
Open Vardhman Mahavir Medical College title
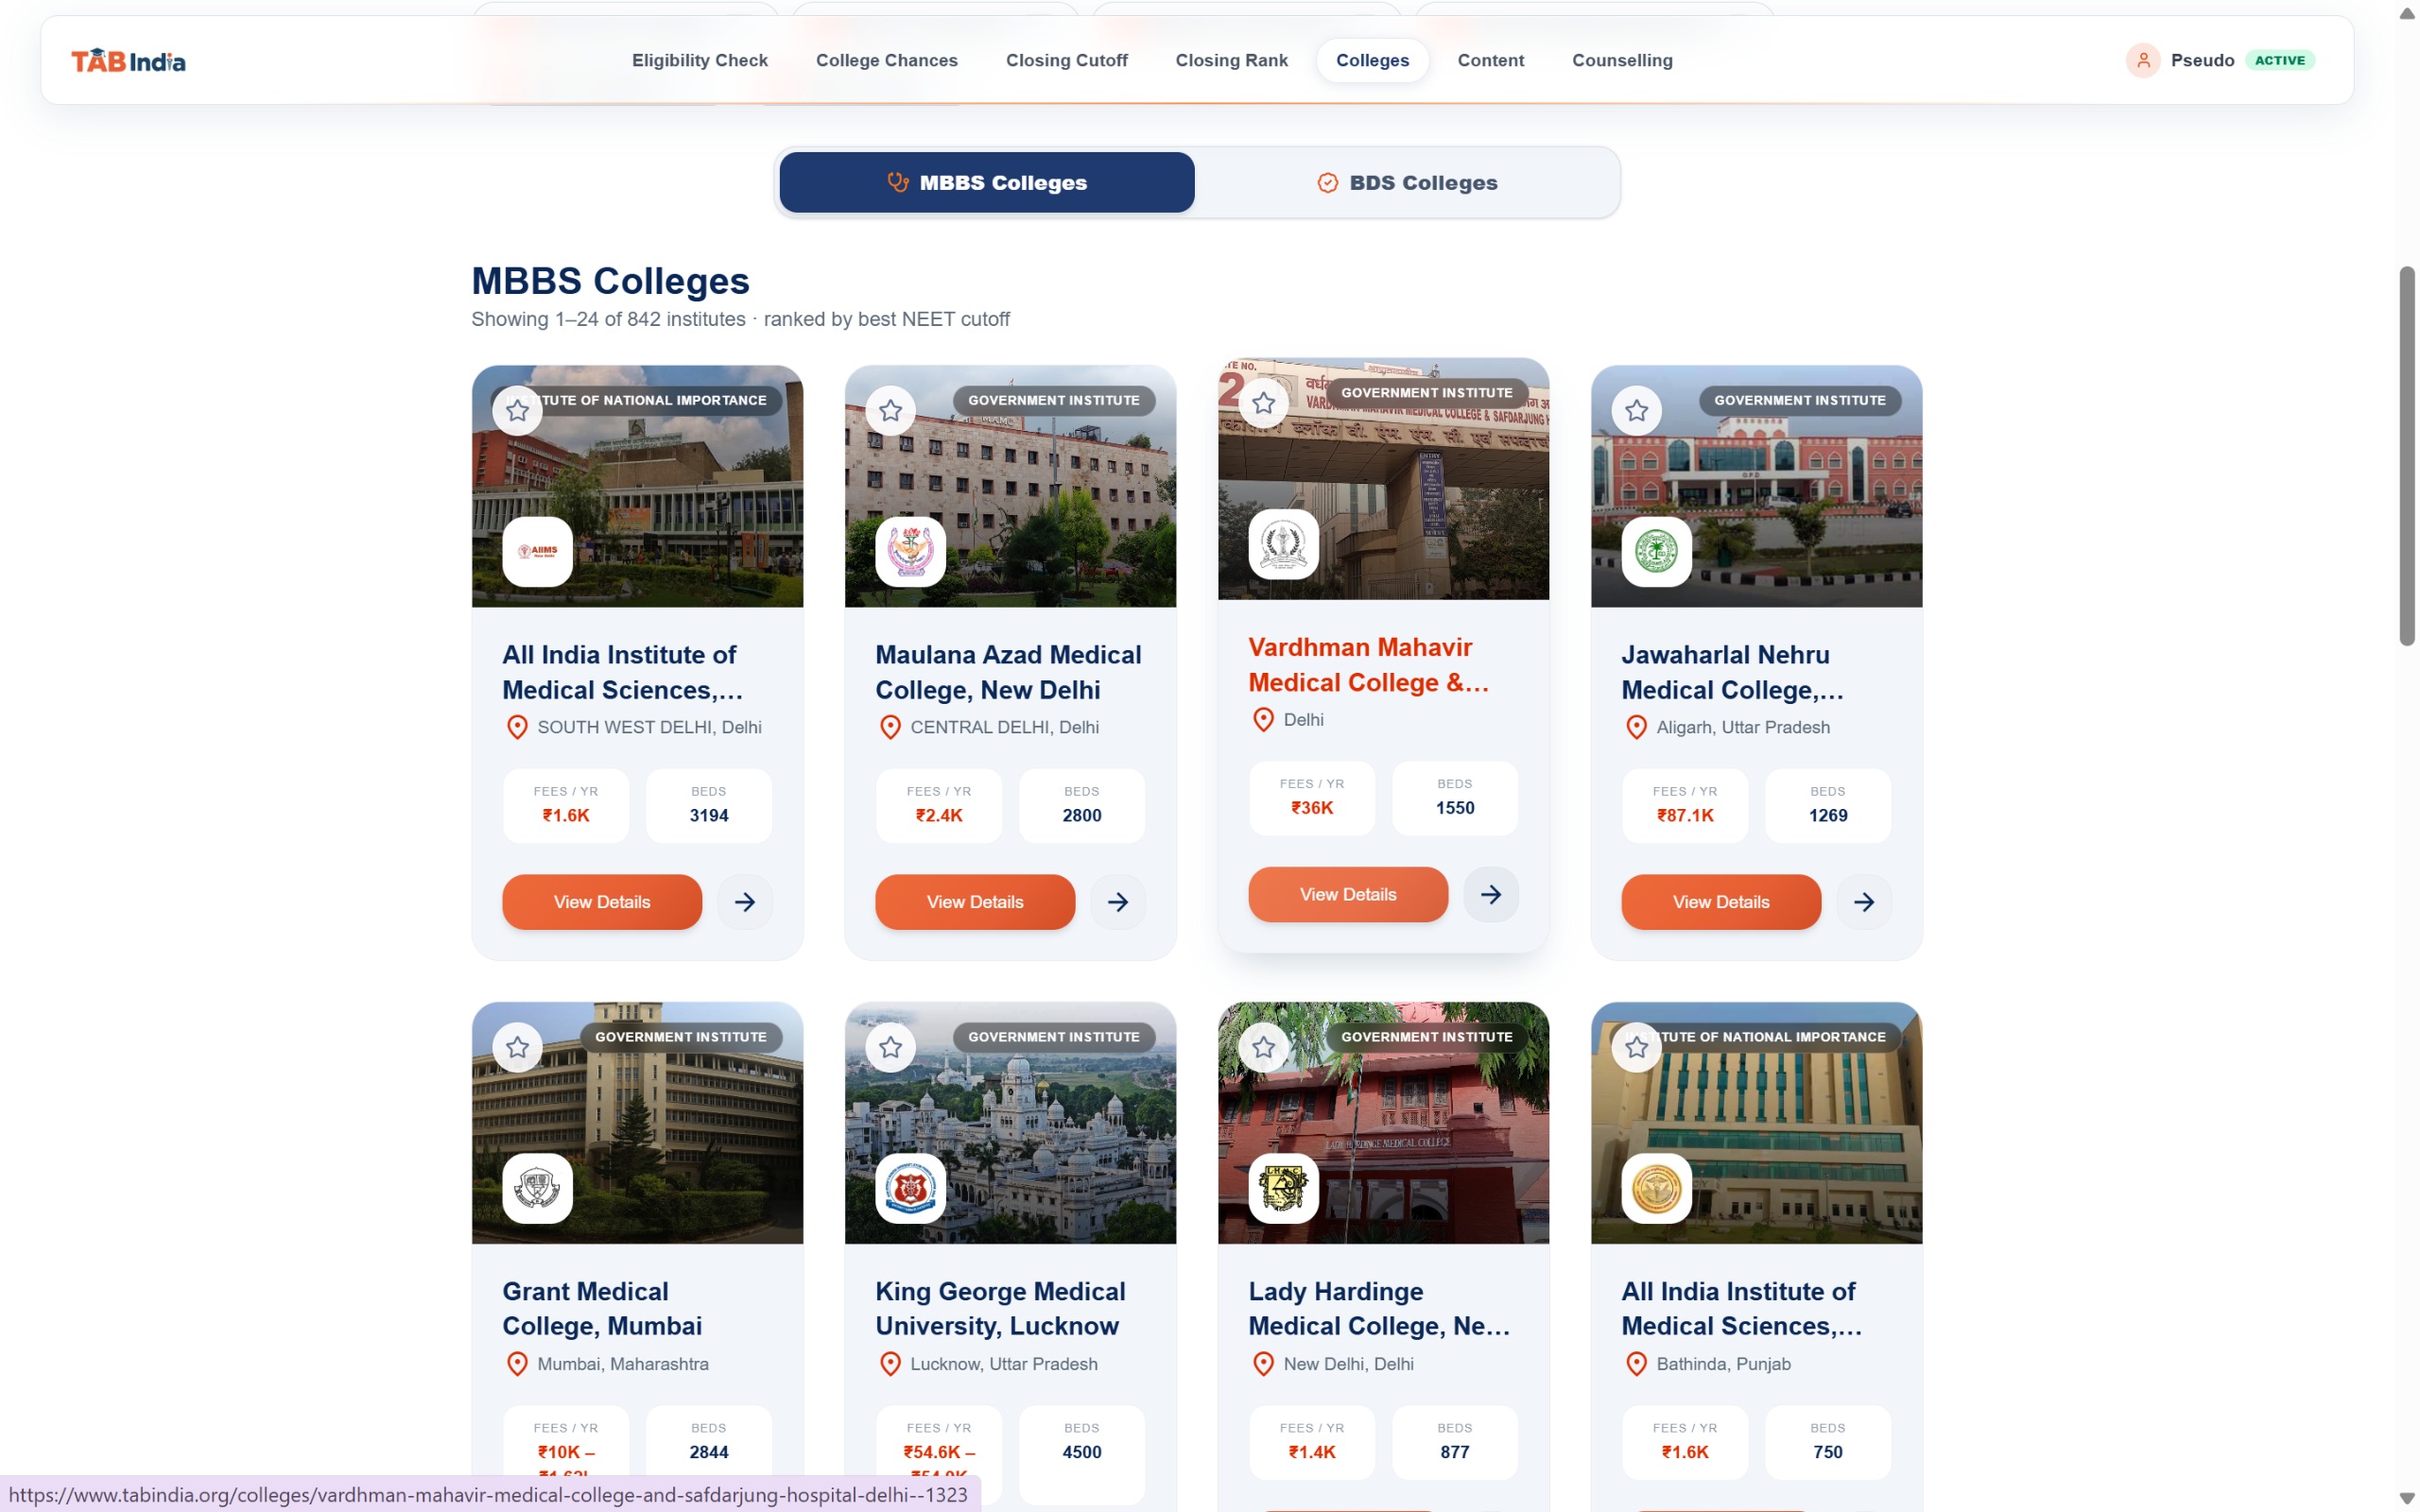[x=1368, y=664]
